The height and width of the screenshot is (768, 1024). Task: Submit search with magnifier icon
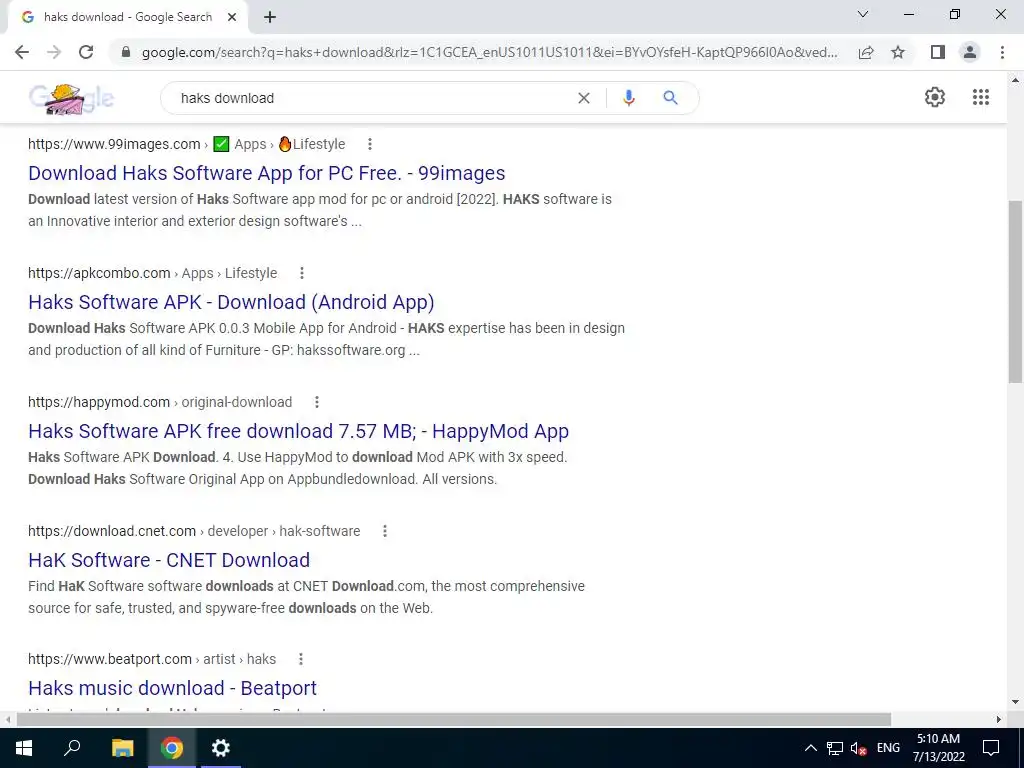tap(670, 98)
